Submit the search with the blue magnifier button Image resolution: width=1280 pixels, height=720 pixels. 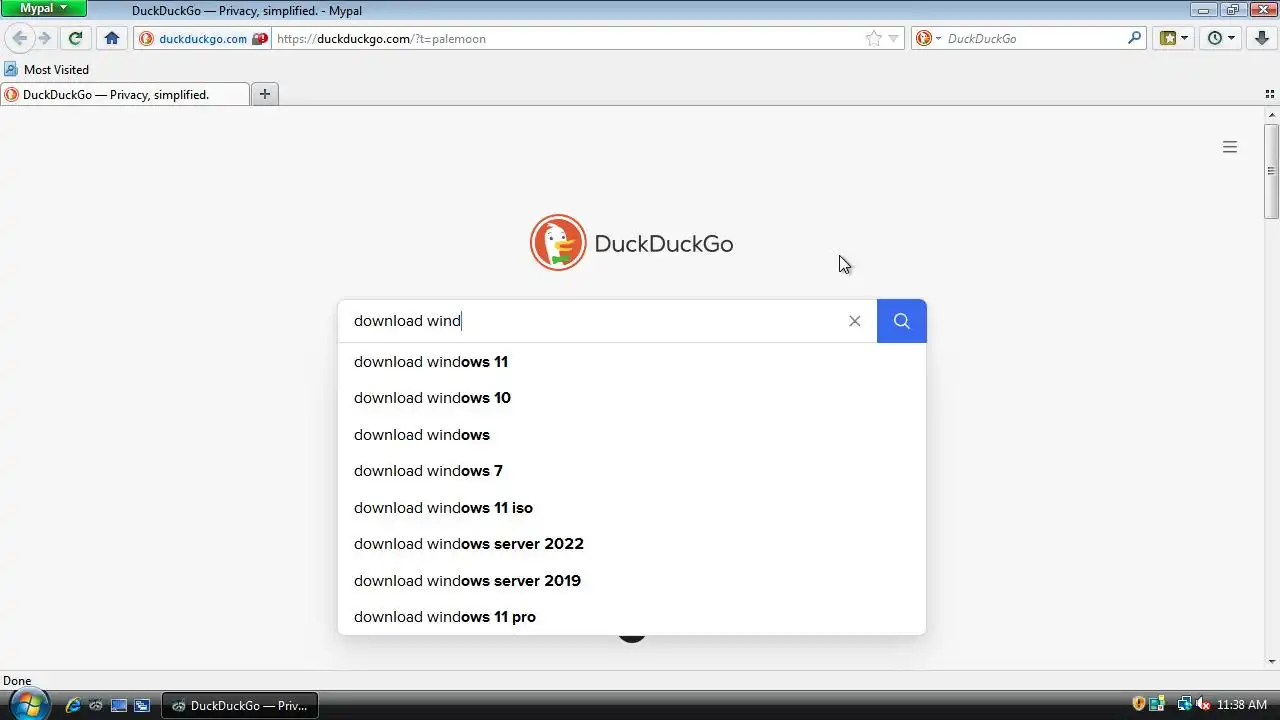coord(902,321)
